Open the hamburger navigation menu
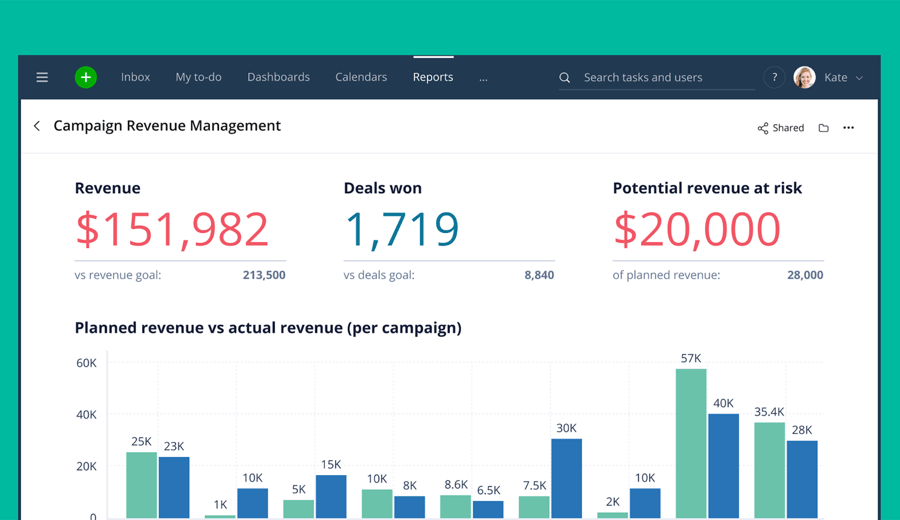900x520 pixels. pos(42,77)
